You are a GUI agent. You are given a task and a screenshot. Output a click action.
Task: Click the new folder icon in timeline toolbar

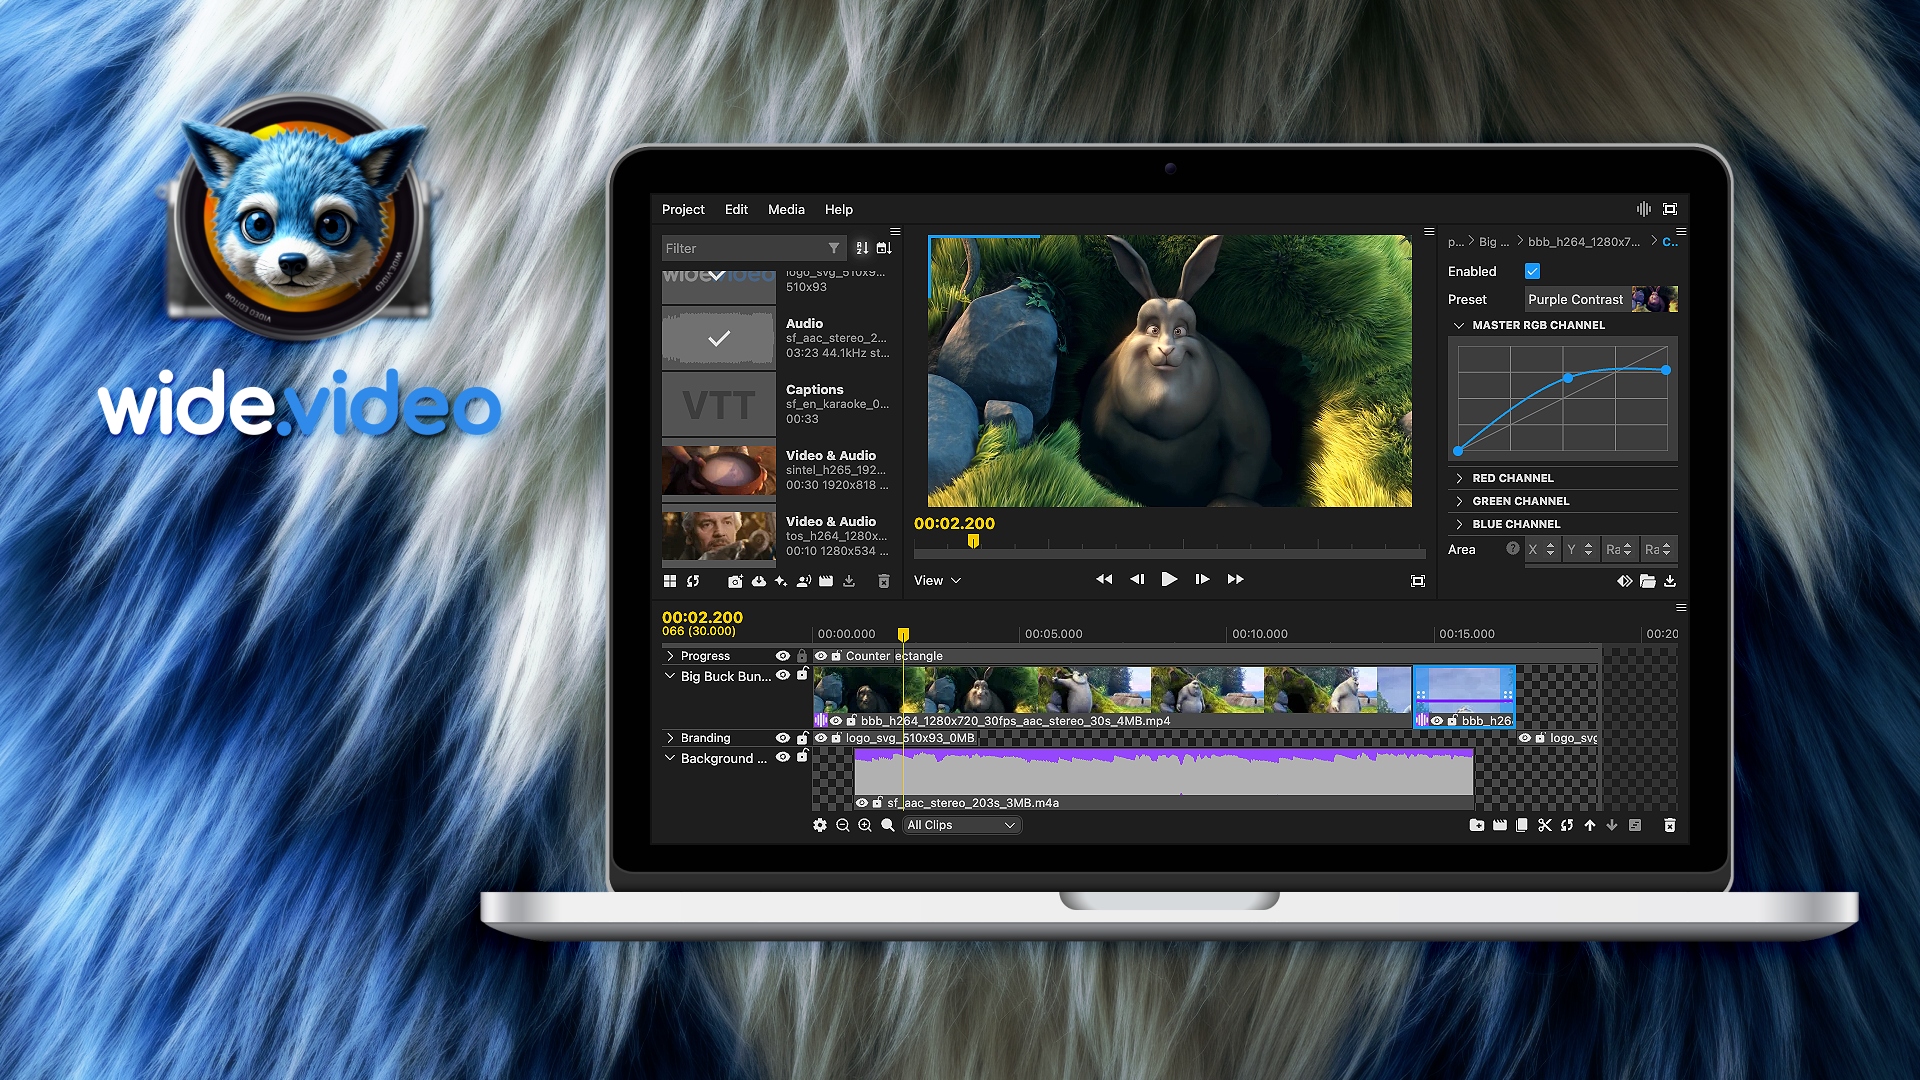[x=1477, y=825]
